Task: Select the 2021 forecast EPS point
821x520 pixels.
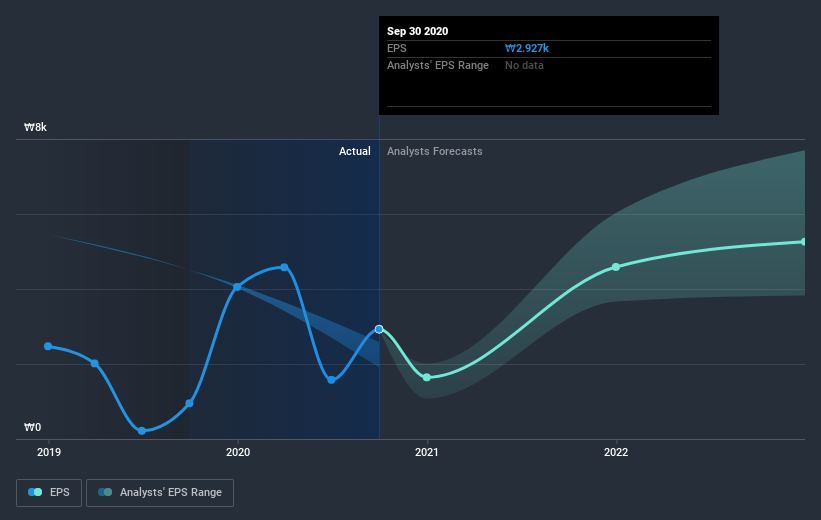Action: click(x=427, y=378)
